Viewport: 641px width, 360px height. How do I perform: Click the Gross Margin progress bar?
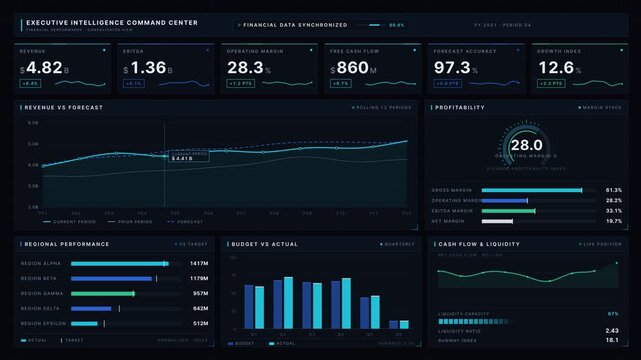click(x=539, y=190)
